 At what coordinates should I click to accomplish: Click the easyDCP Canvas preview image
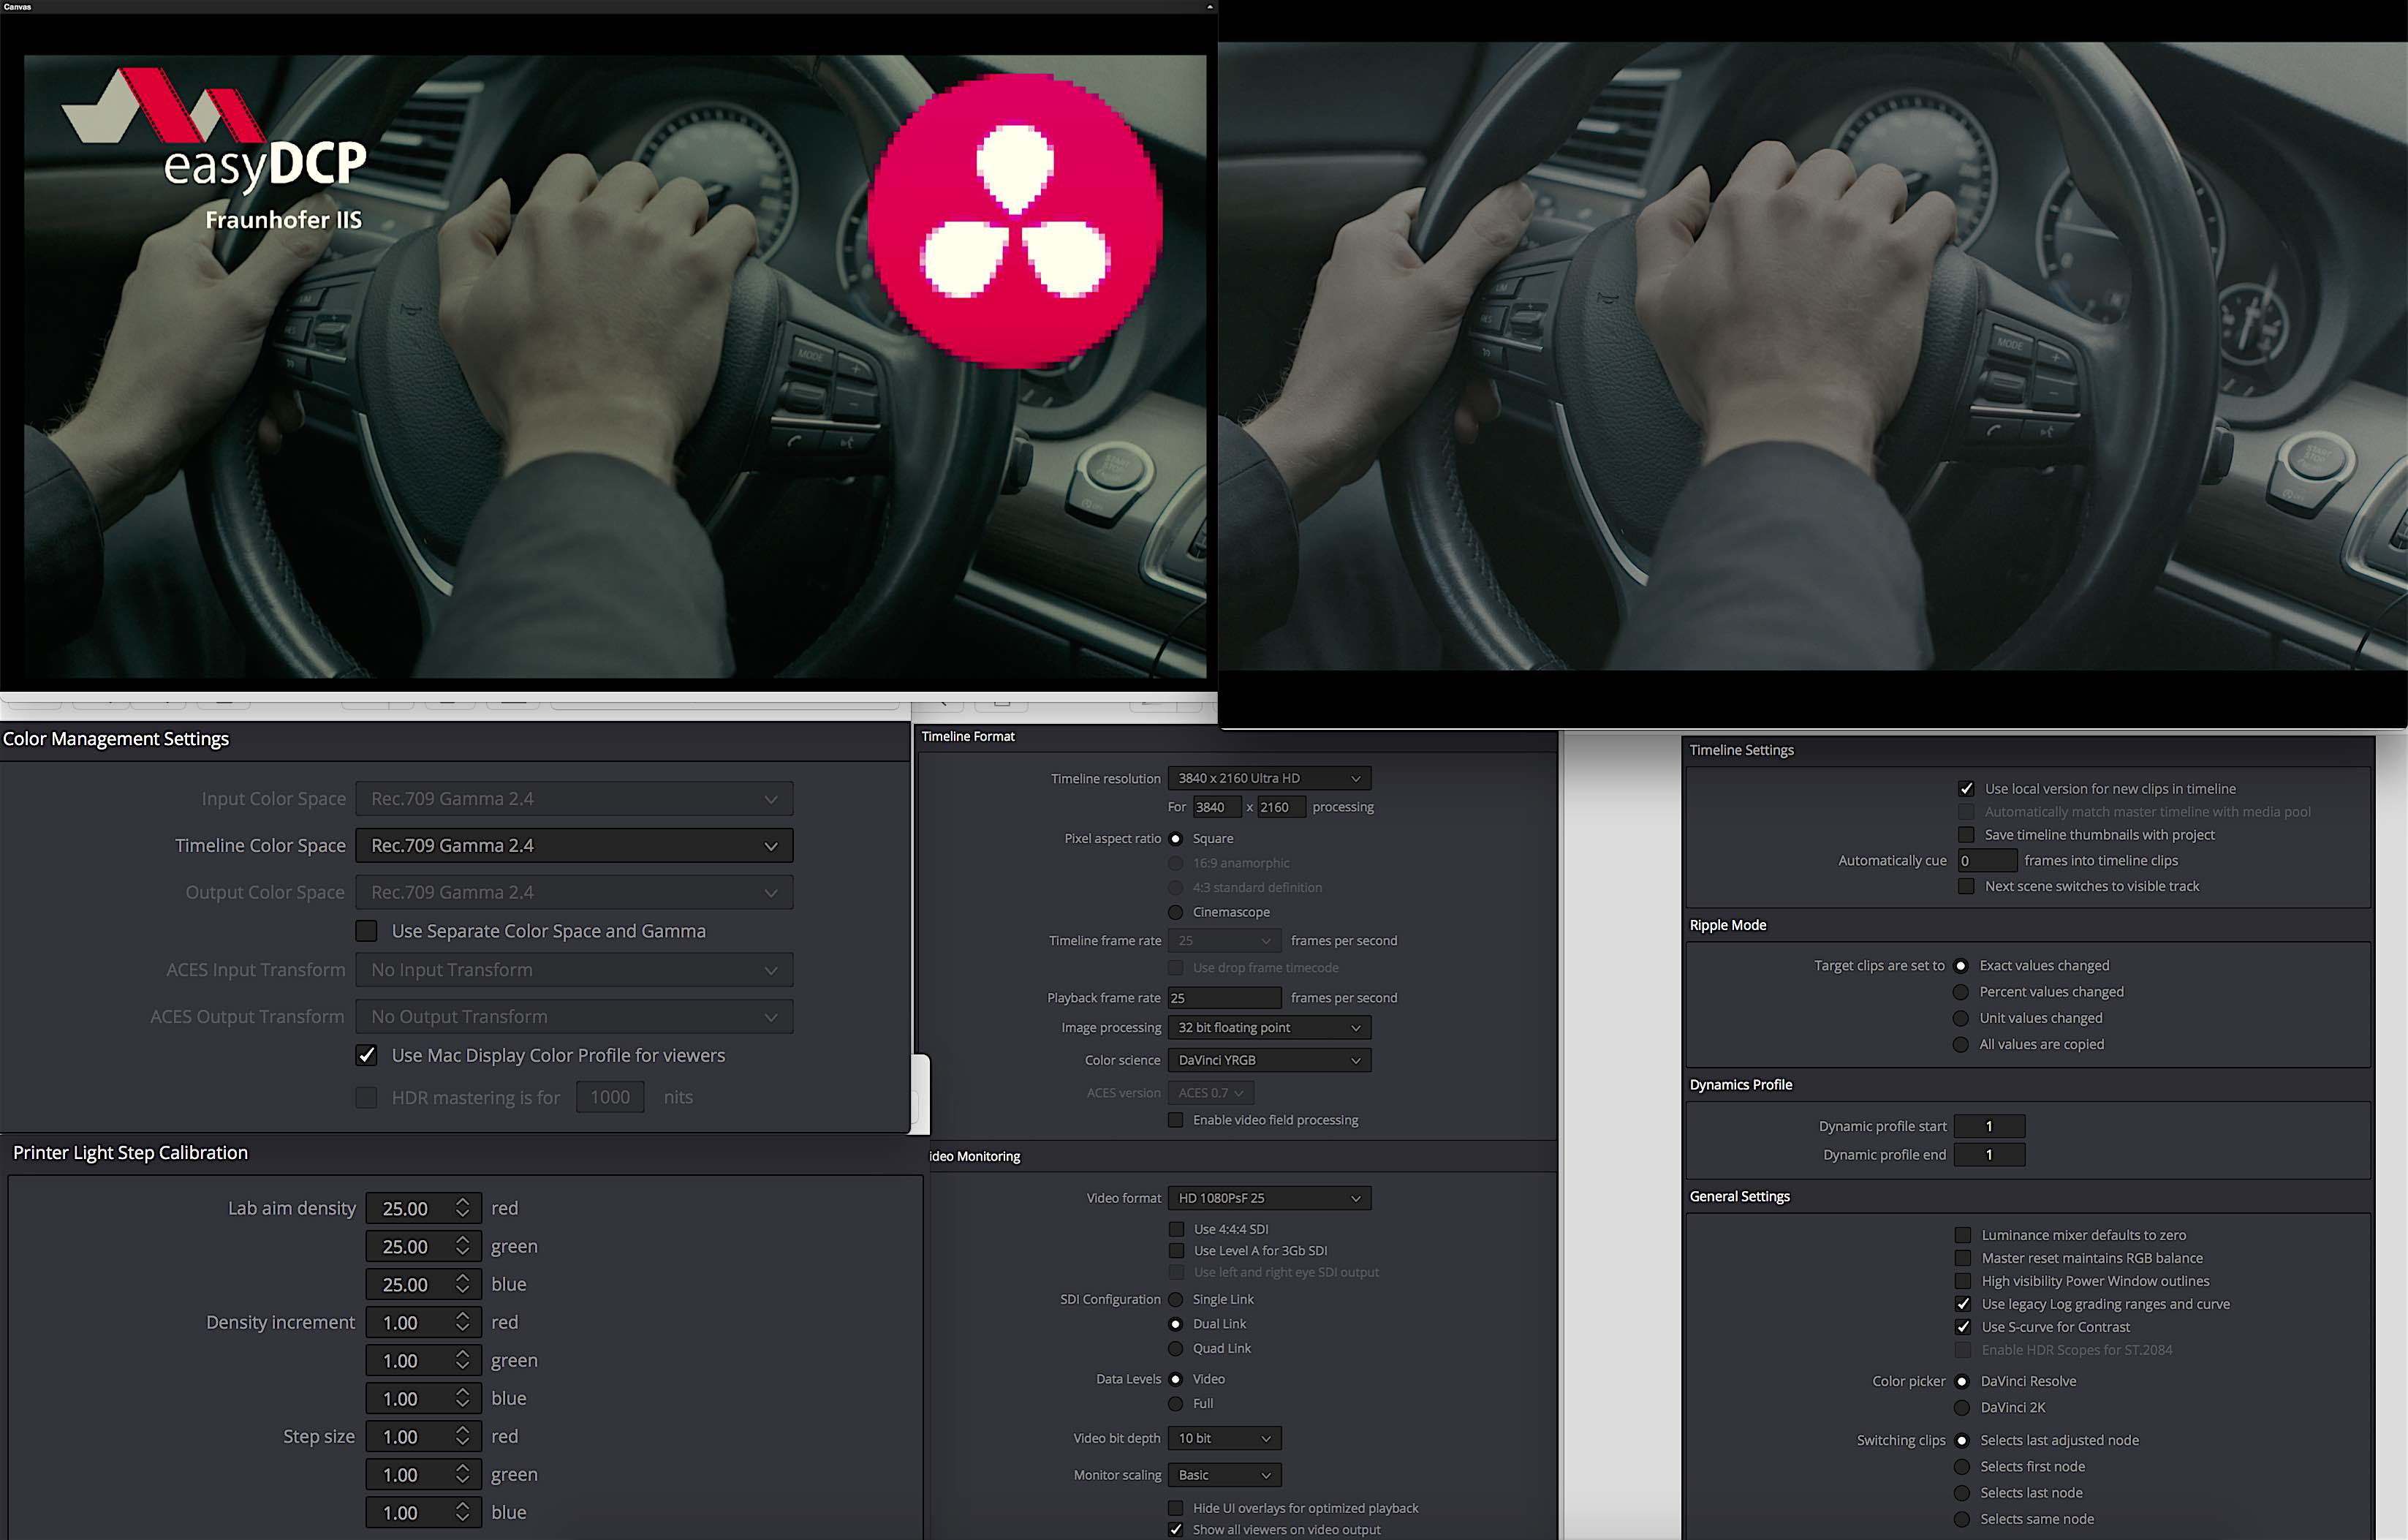tap(615, 367)
